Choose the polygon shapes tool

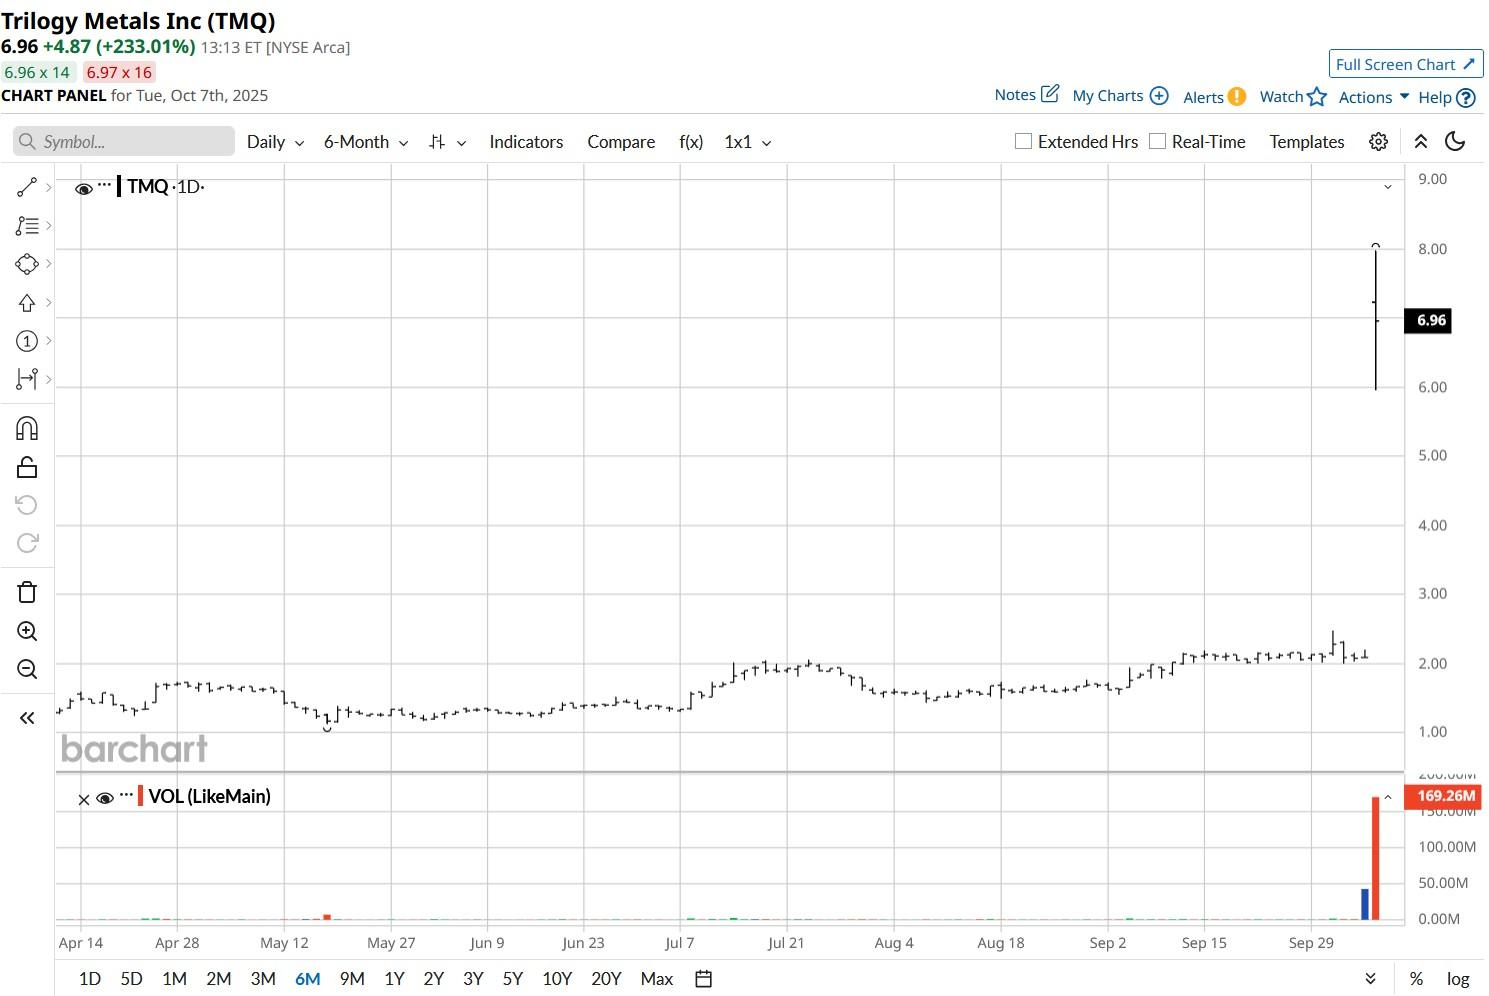pyautogui.click(x=27, y=264)
